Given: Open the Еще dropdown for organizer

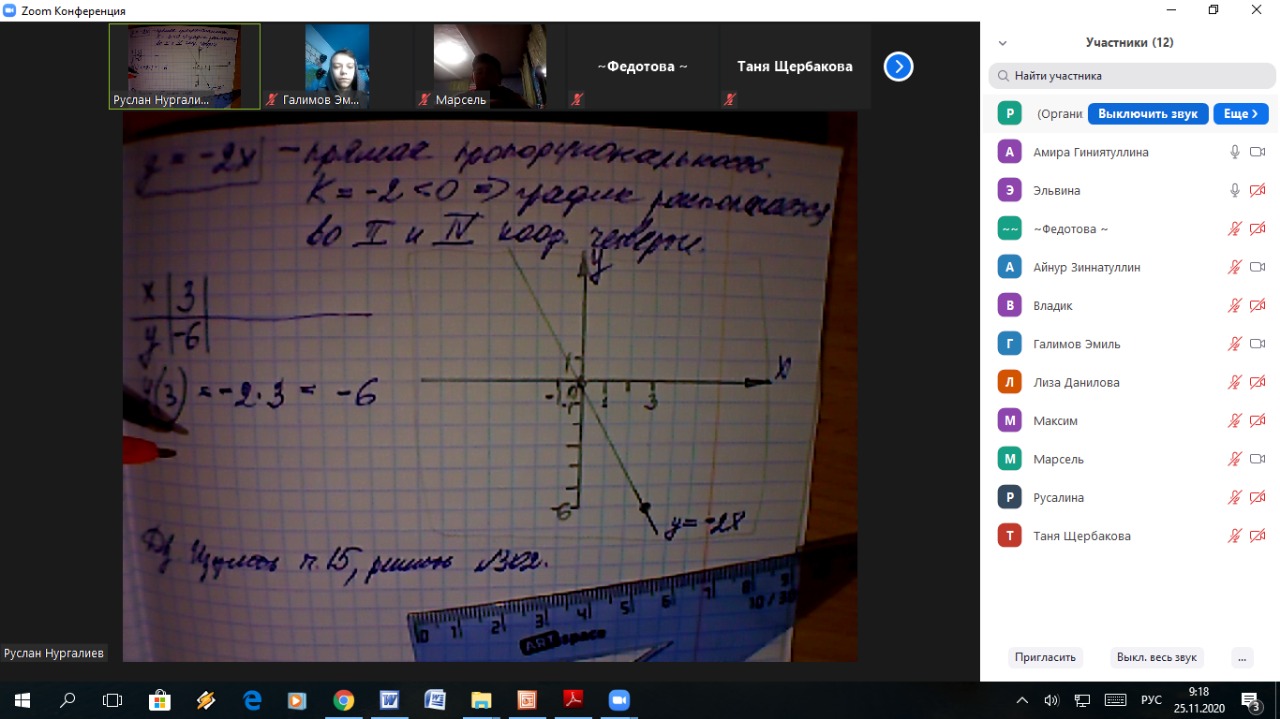Looking at the screenshot, I should [1241, 114].
